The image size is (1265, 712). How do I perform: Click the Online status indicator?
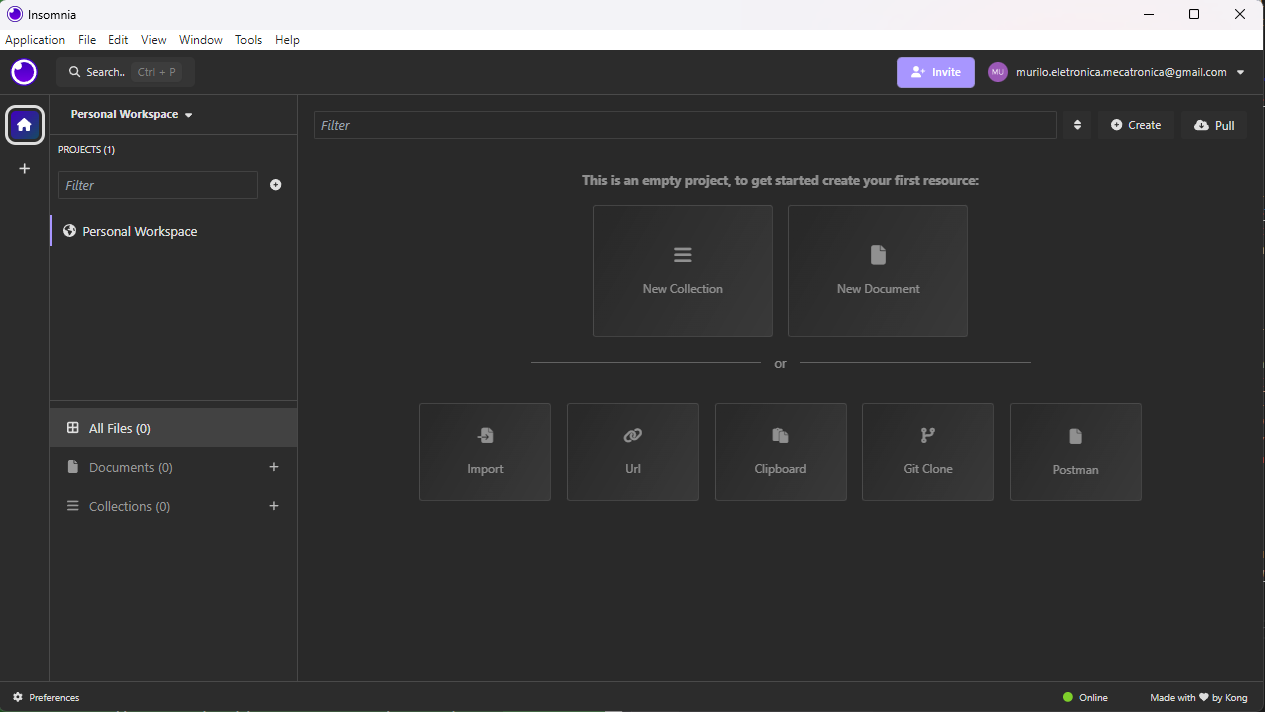[1086, 697]
